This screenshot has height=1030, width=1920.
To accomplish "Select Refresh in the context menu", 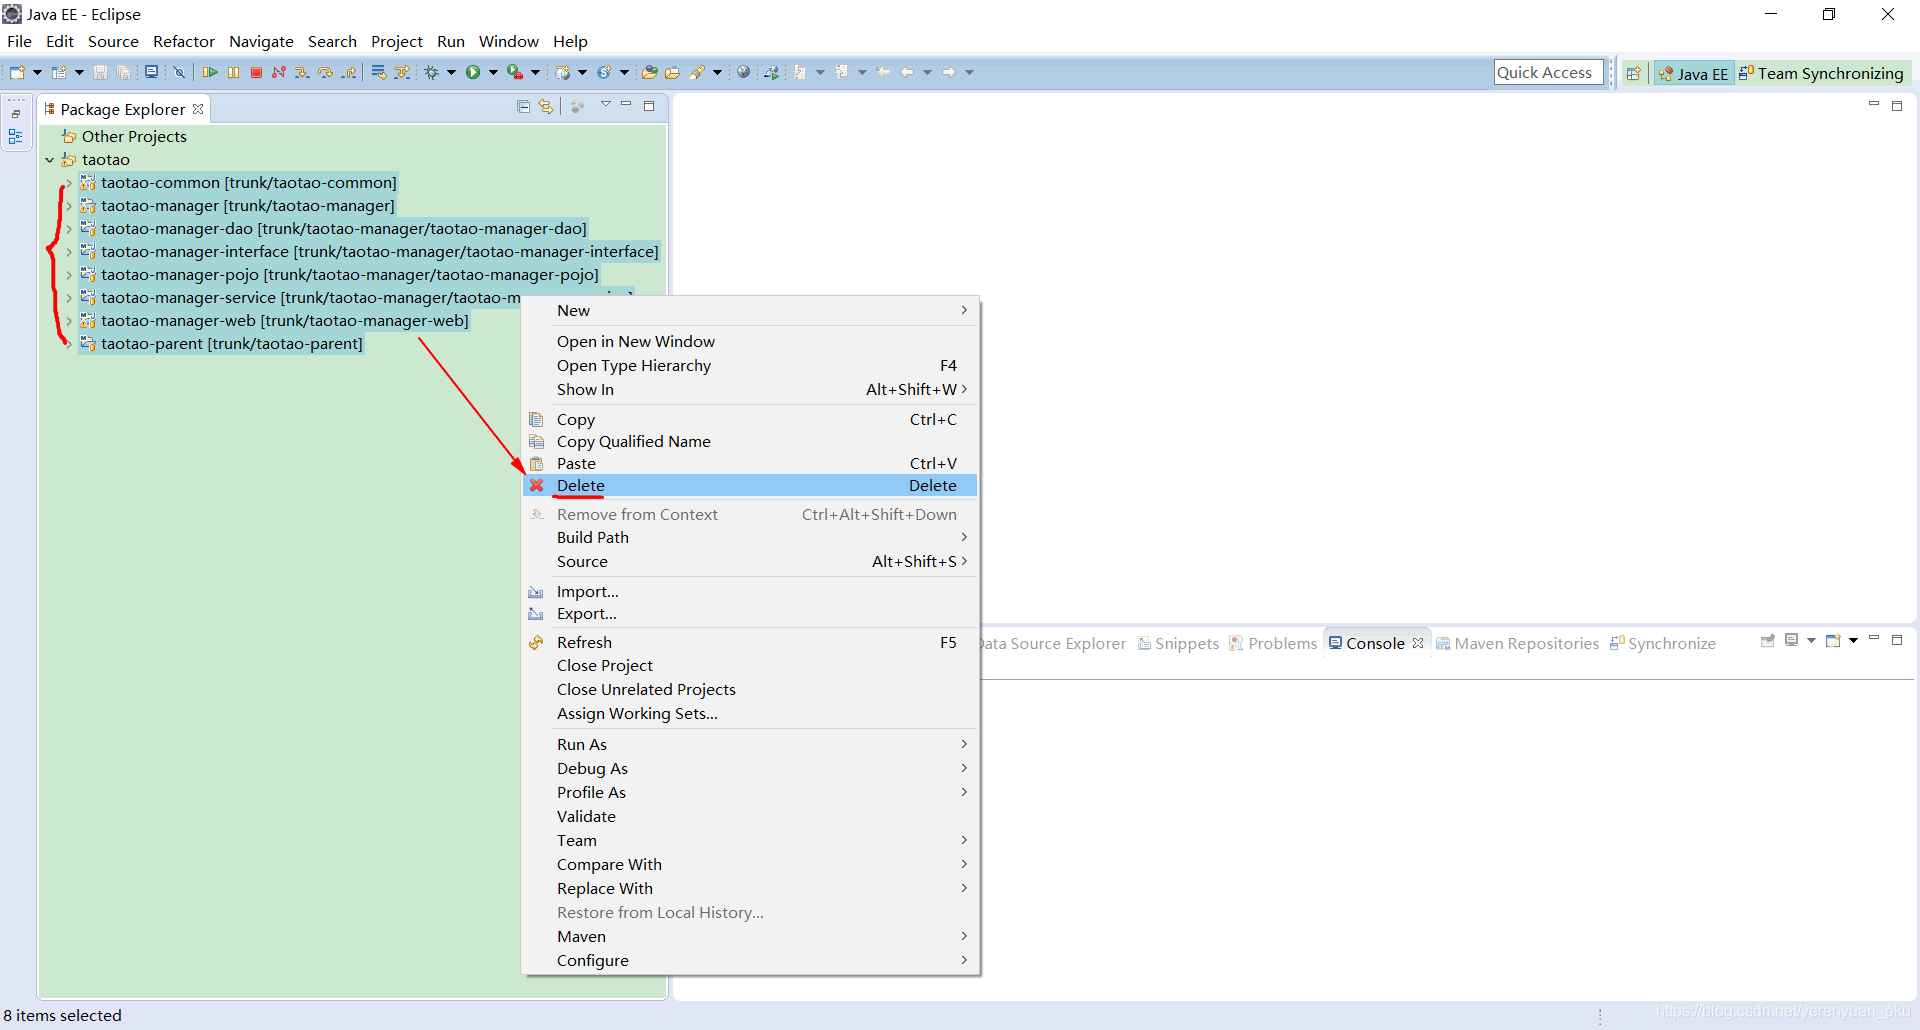I will [x=750, y=642].
